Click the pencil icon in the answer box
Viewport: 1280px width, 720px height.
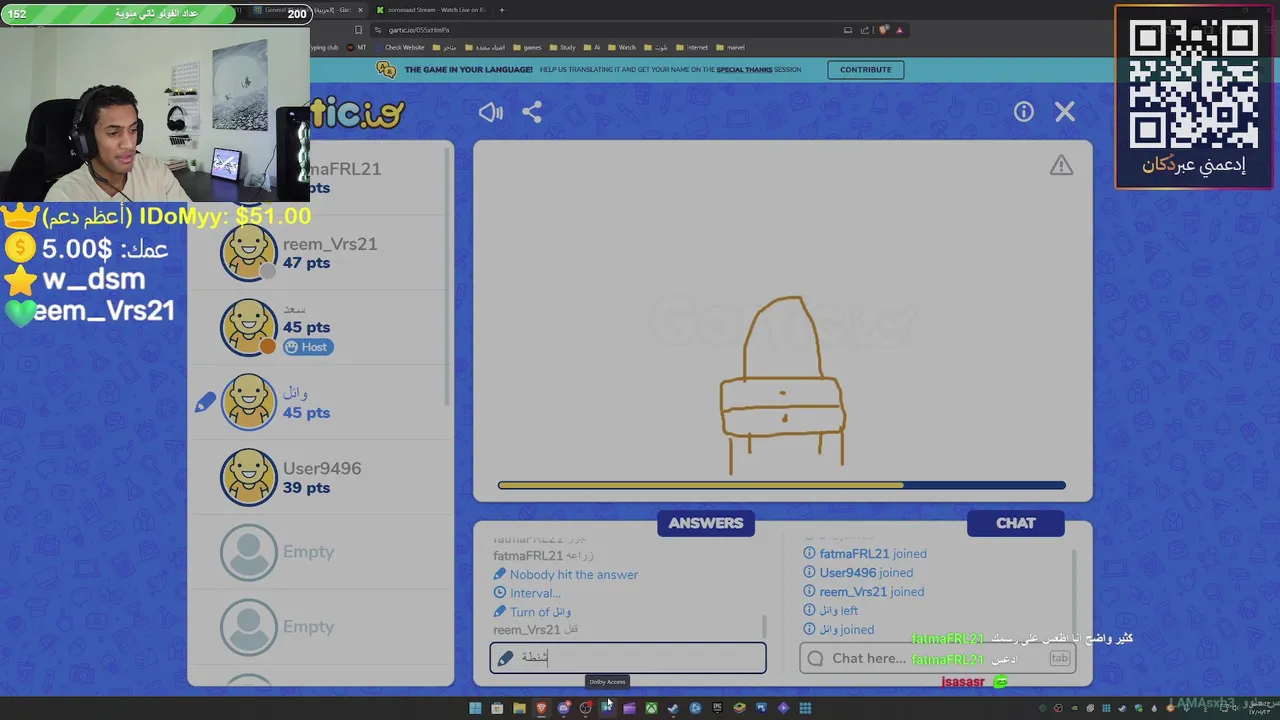click(x=505, y=658)
